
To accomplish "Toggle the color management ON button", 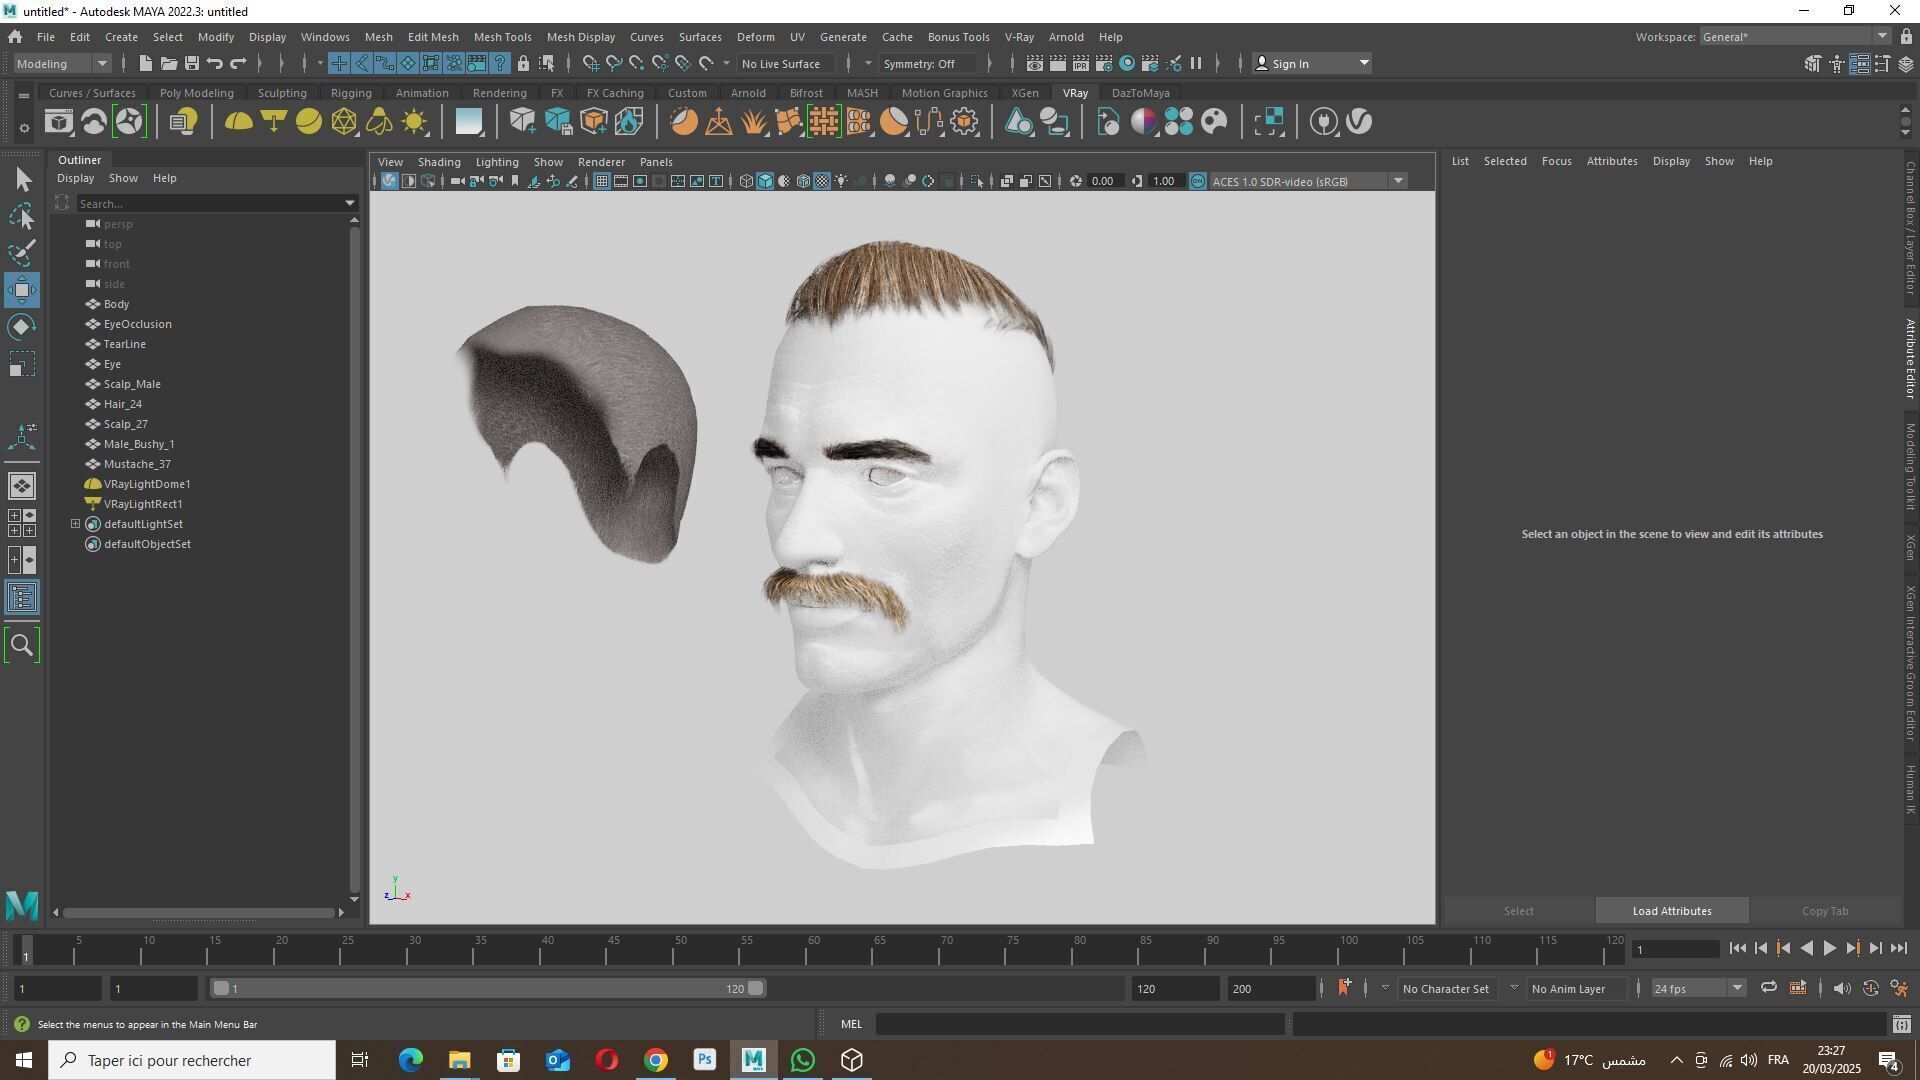I will click(1198, 181).
